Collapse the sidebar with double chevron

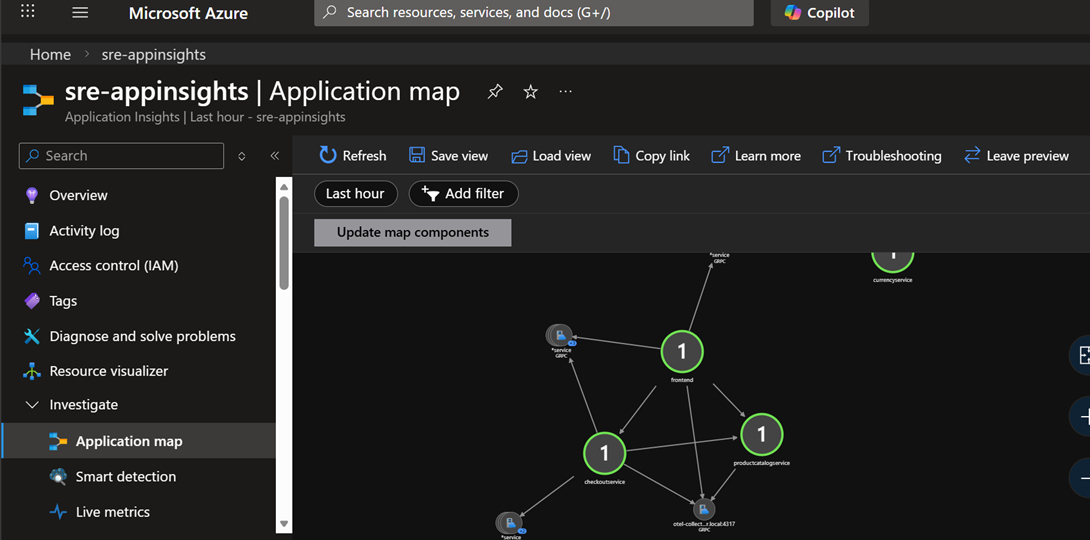click(x=275, y=156)
